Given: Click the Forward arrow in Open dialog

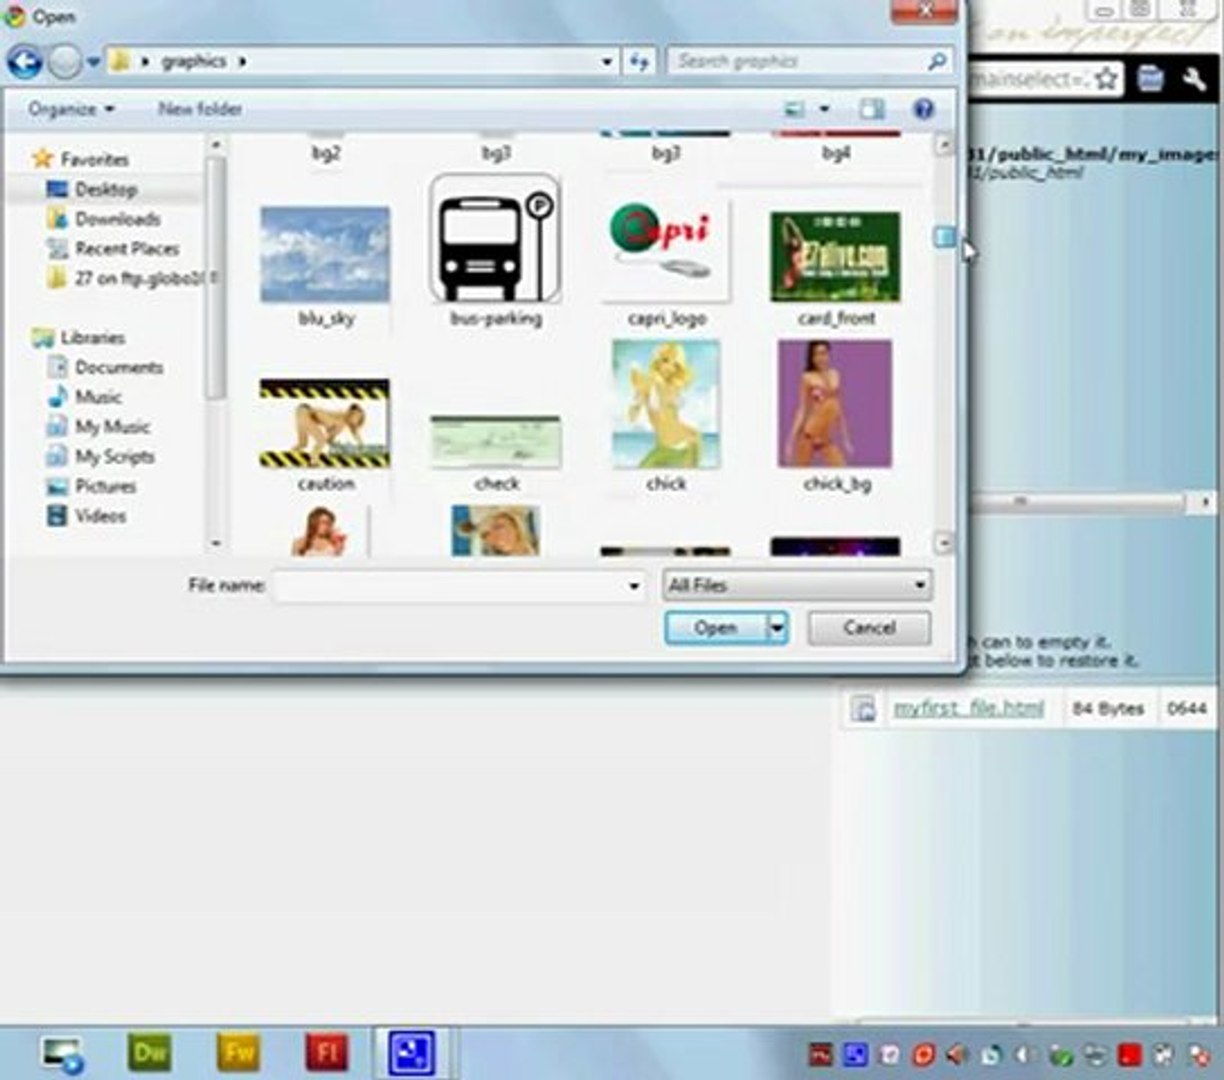Looking at the screenshot, I should point(65,62).
